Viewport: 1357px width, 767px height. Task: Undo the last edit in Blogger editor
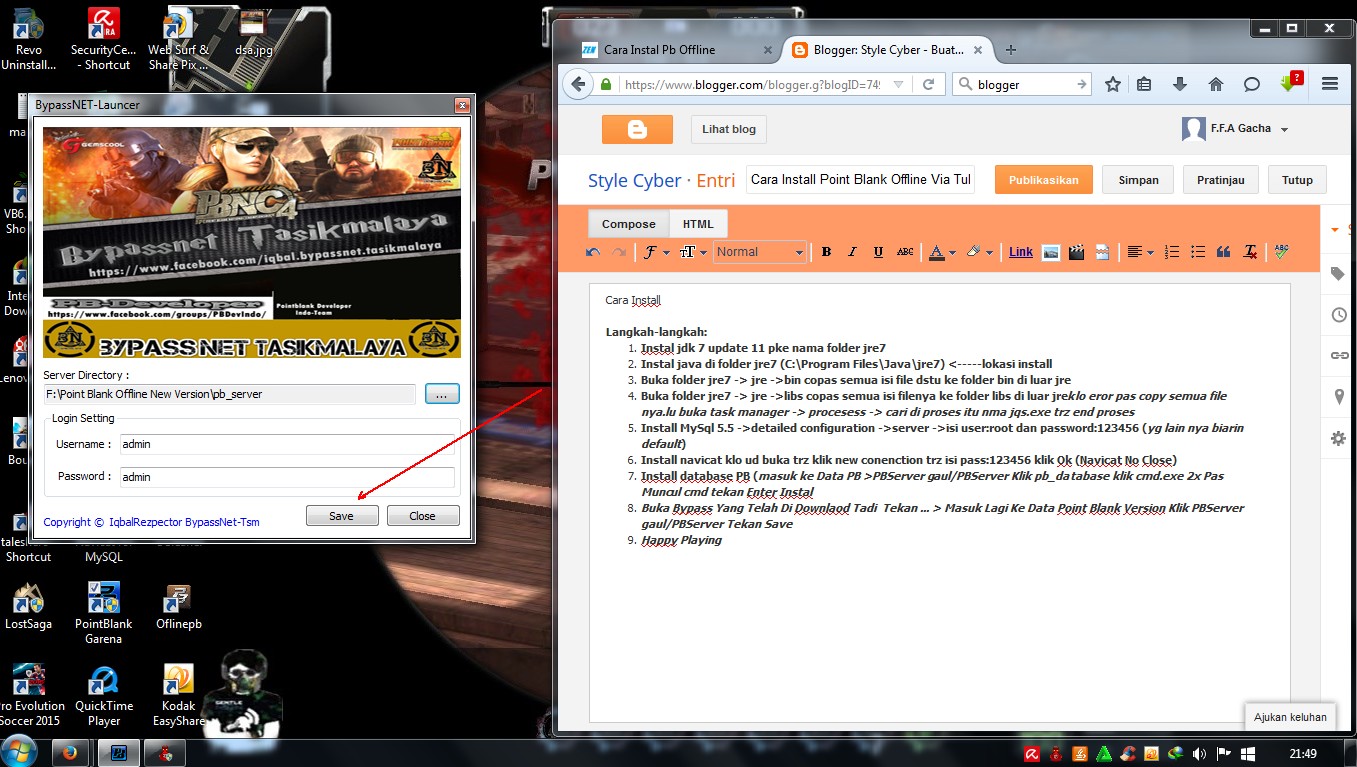coord(593,252)
